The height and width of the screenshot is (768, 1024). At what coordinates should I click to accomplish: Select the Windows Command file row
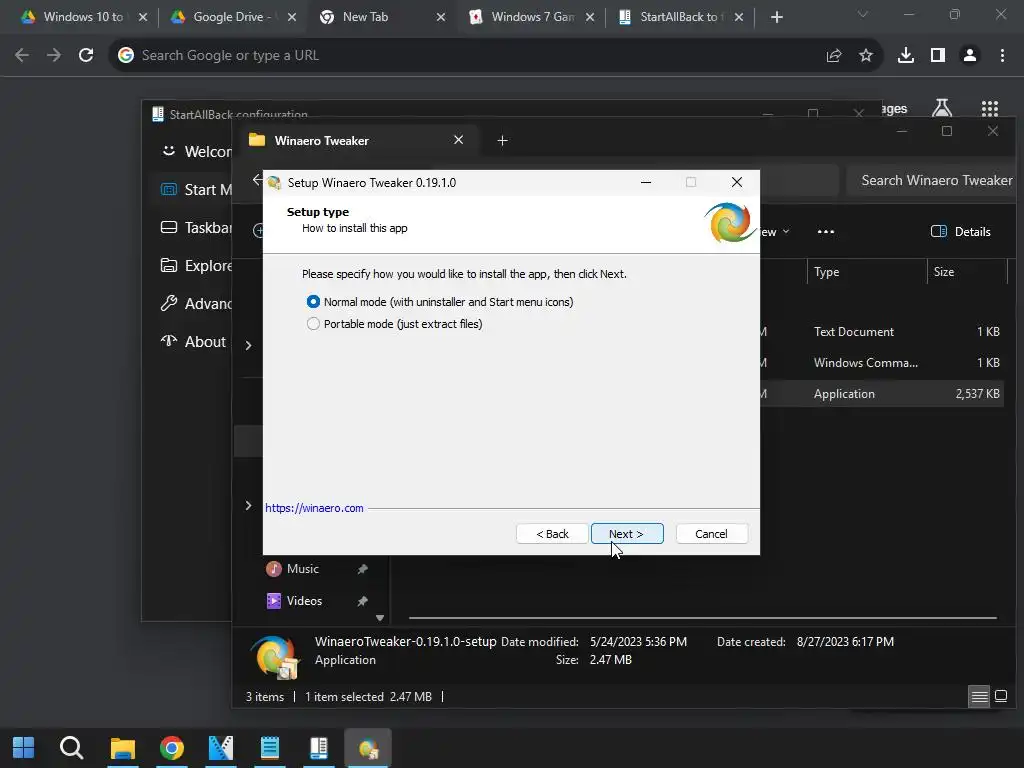pyautogui.click(x=882, y=362)
